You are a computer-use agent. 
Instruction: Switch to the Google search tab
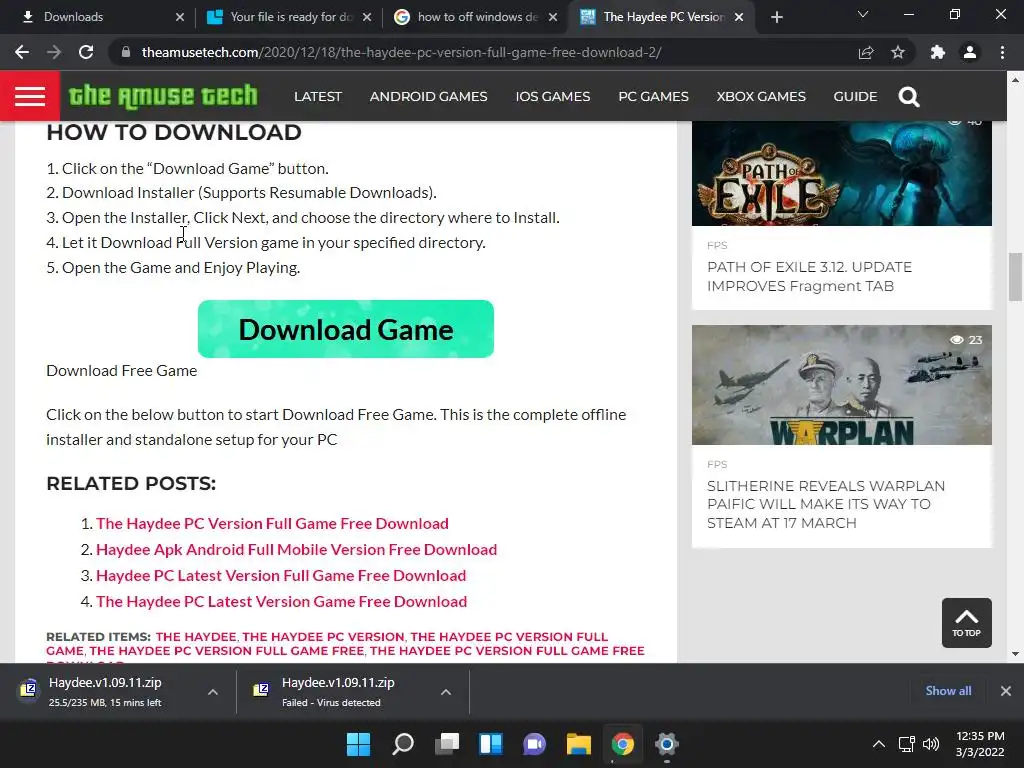click(475, 17)
